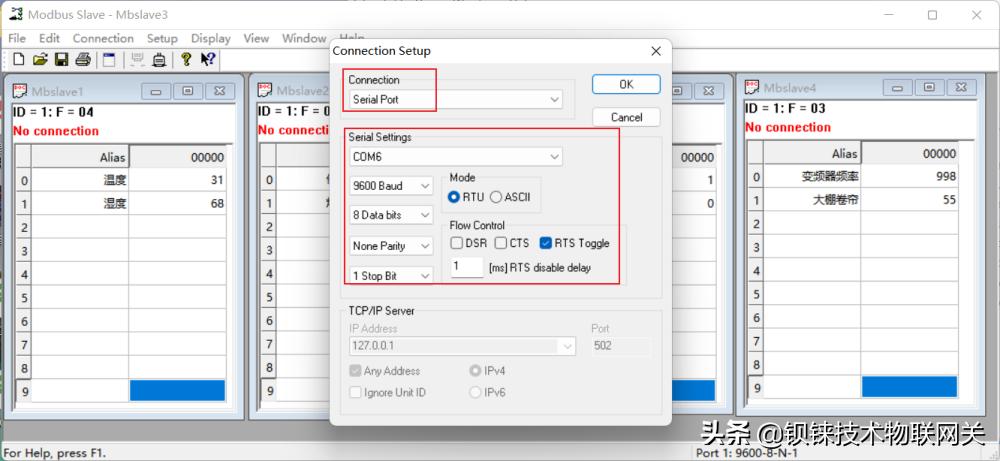Open the Display menu

point(210,38)
